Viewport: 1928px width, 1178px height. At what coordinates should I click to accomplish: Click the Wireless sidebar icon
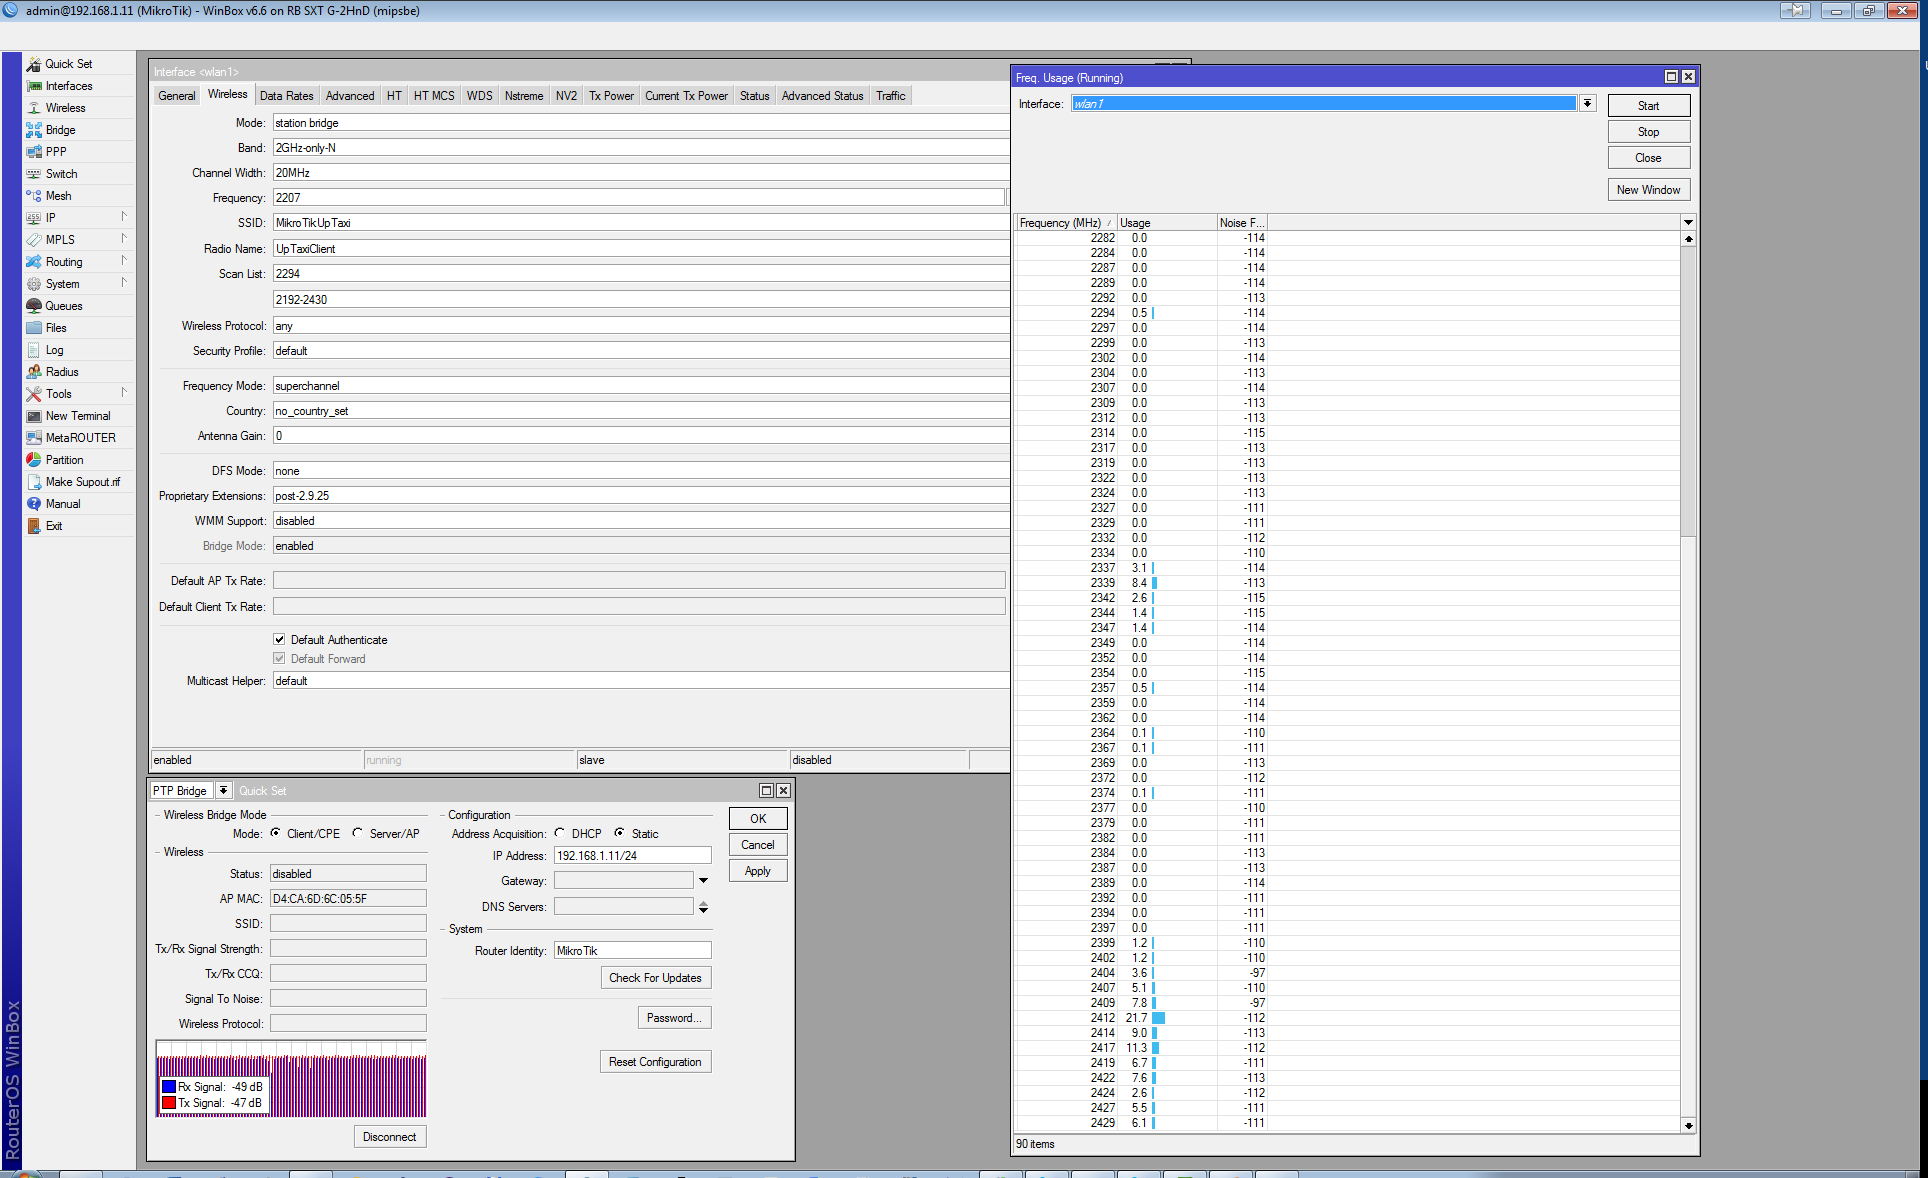34,108
